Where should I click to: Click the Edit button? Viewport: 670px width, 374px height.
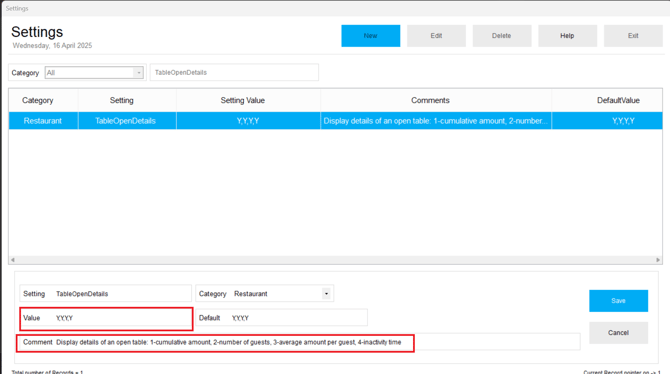pyautogui.click(x=436, y=36)
